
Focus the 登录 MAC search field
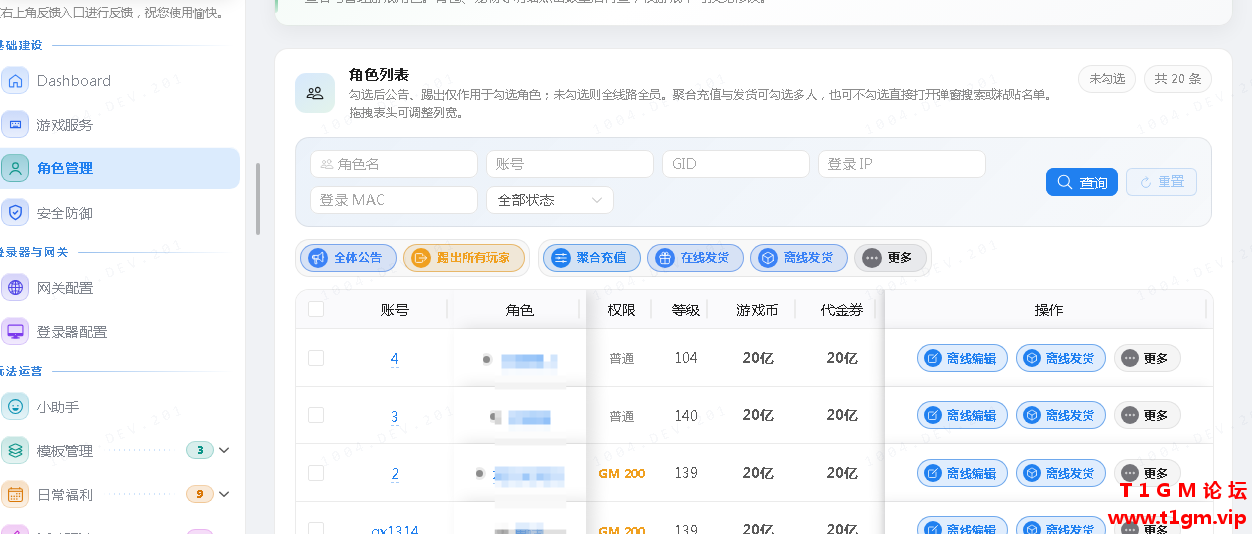pos(394,200)
